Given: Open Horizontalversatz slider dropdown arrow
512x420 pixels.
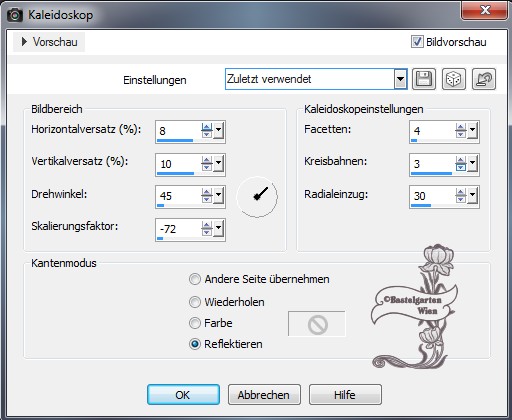Looking at the screenshot, I should (219, 130).
